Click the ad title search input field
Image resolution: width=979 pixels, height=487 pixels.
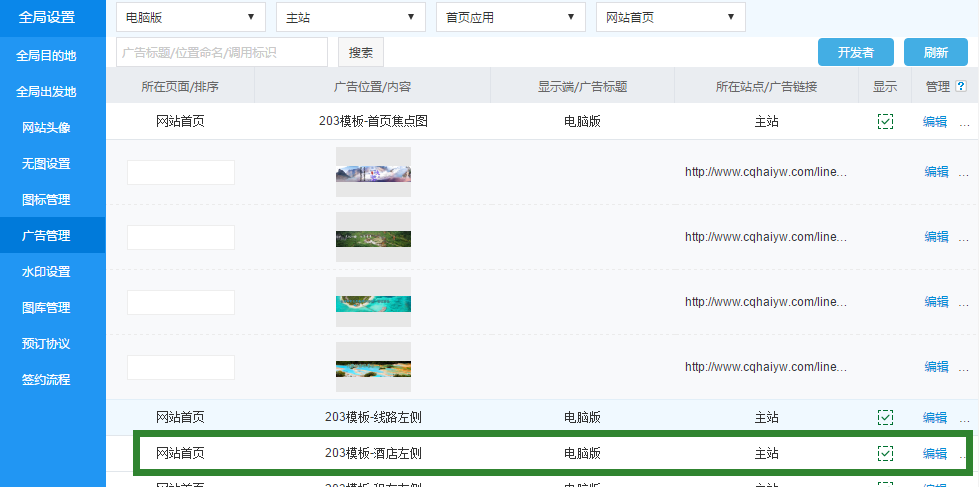pyautogui.click(x=222, y=52)
